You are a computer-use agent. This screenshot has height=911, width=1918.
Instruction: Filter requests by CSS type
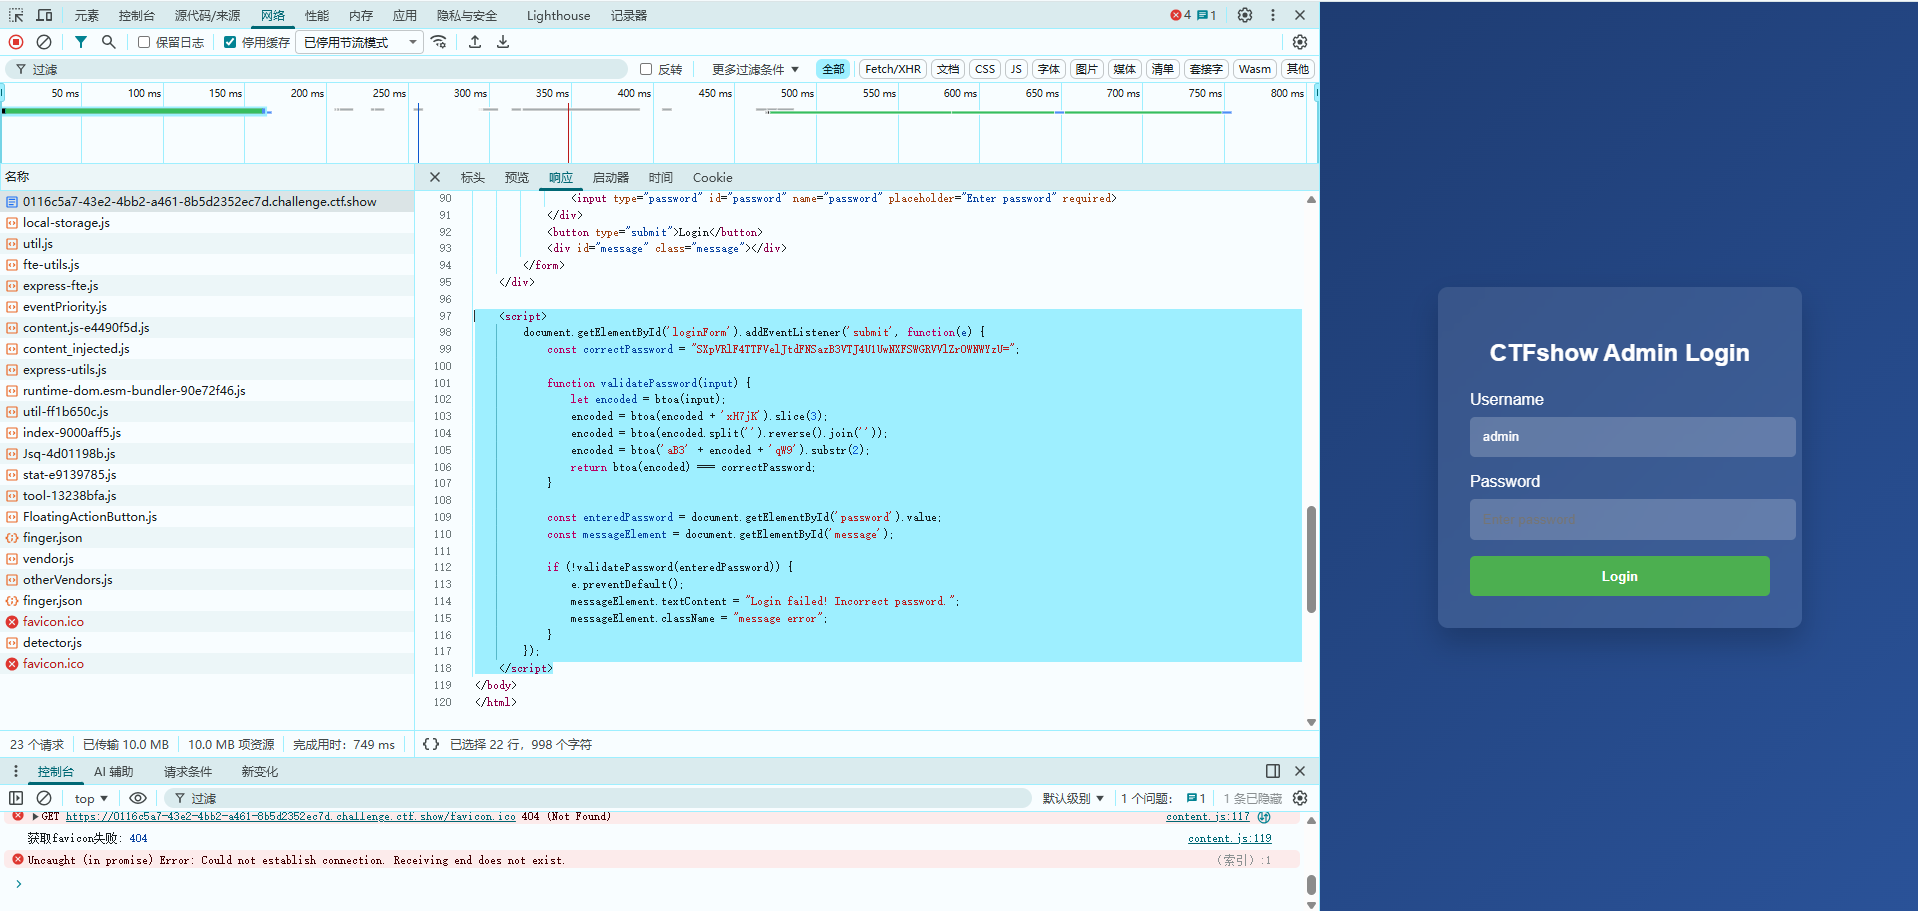point(985,69)
